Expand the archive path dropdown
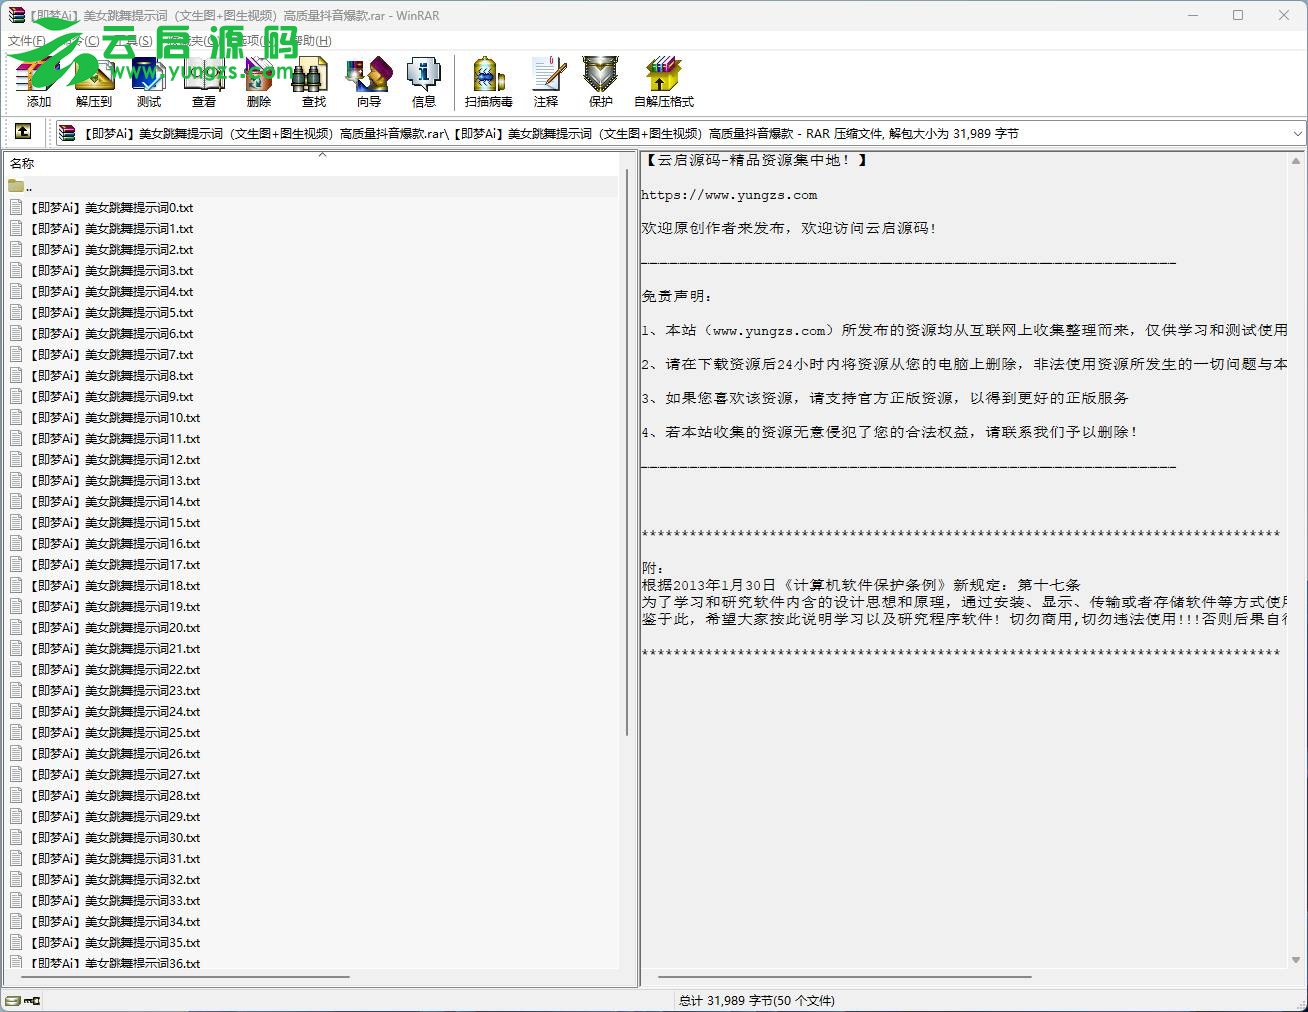The width and height of the screenshot is (1308, 1012). pos(1297,133)
